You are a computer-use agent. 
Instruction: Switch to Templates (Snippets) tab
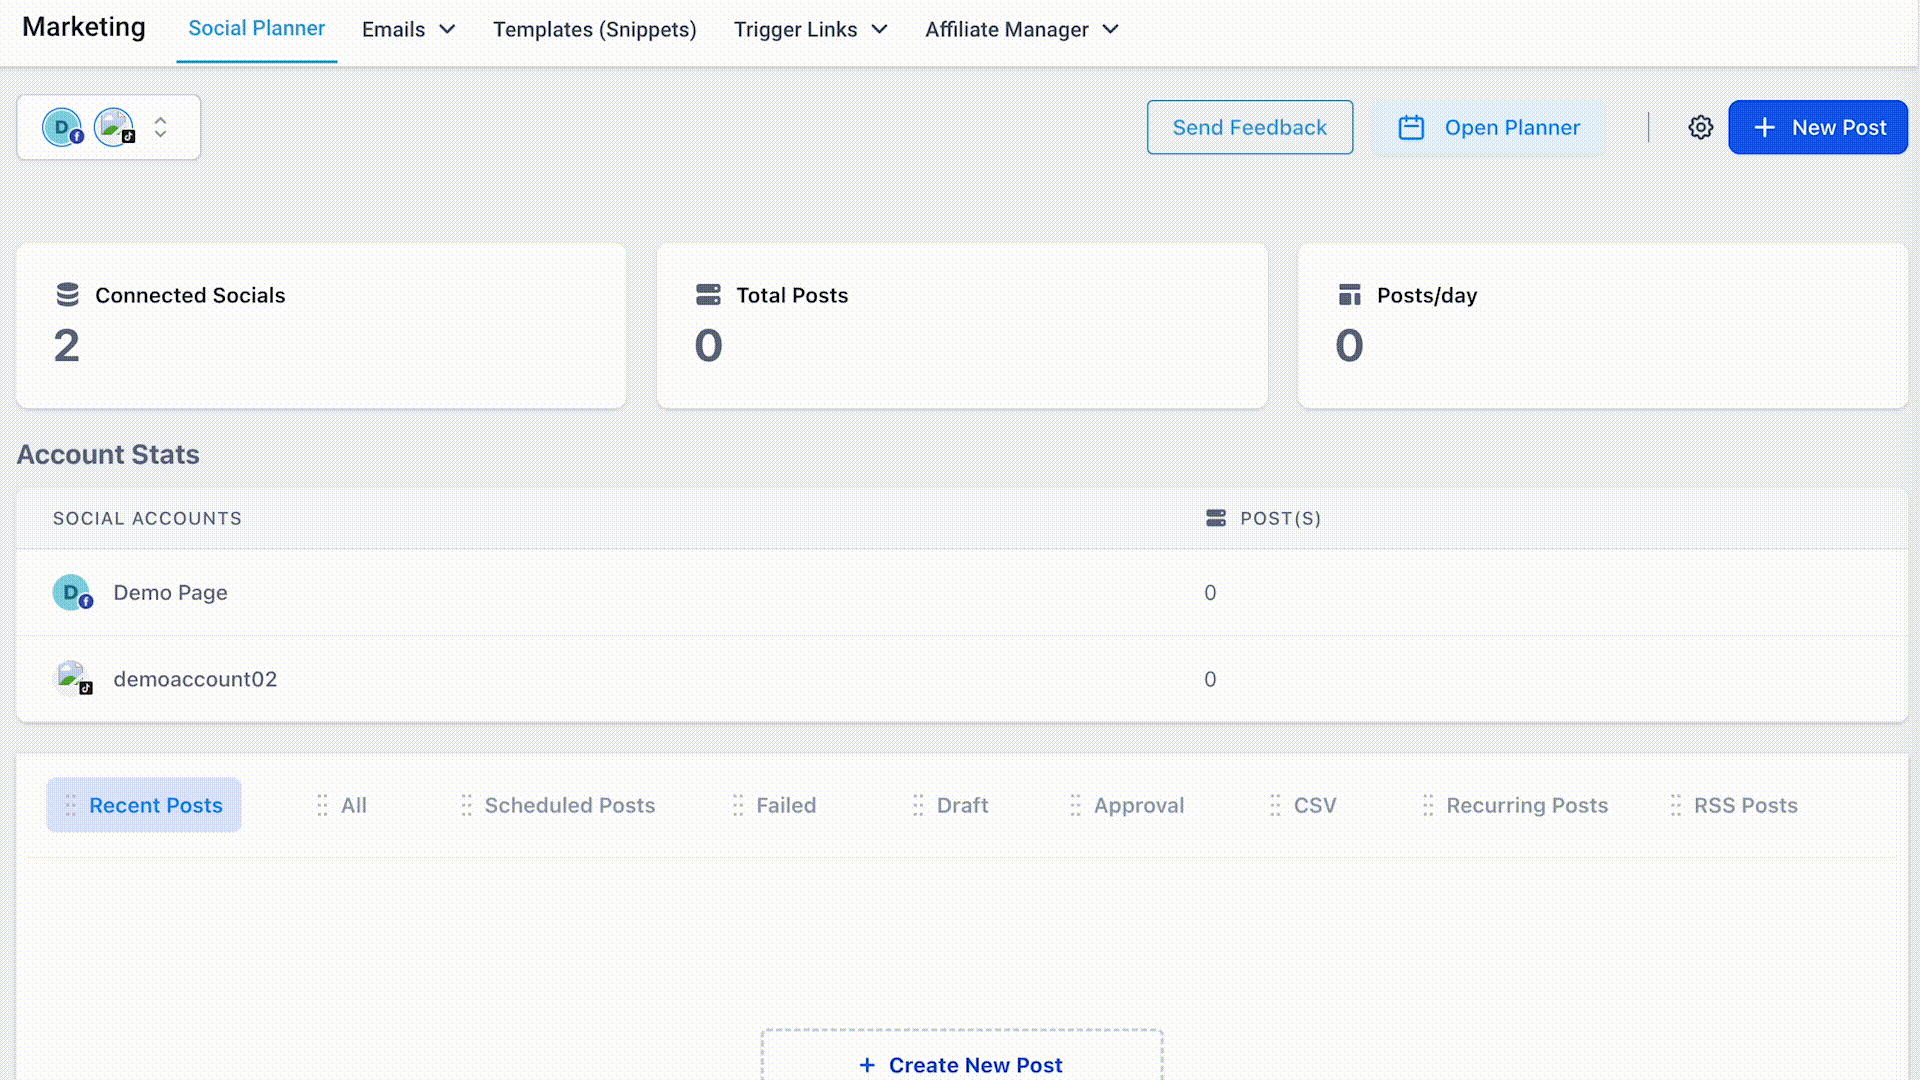click(594, 30)
